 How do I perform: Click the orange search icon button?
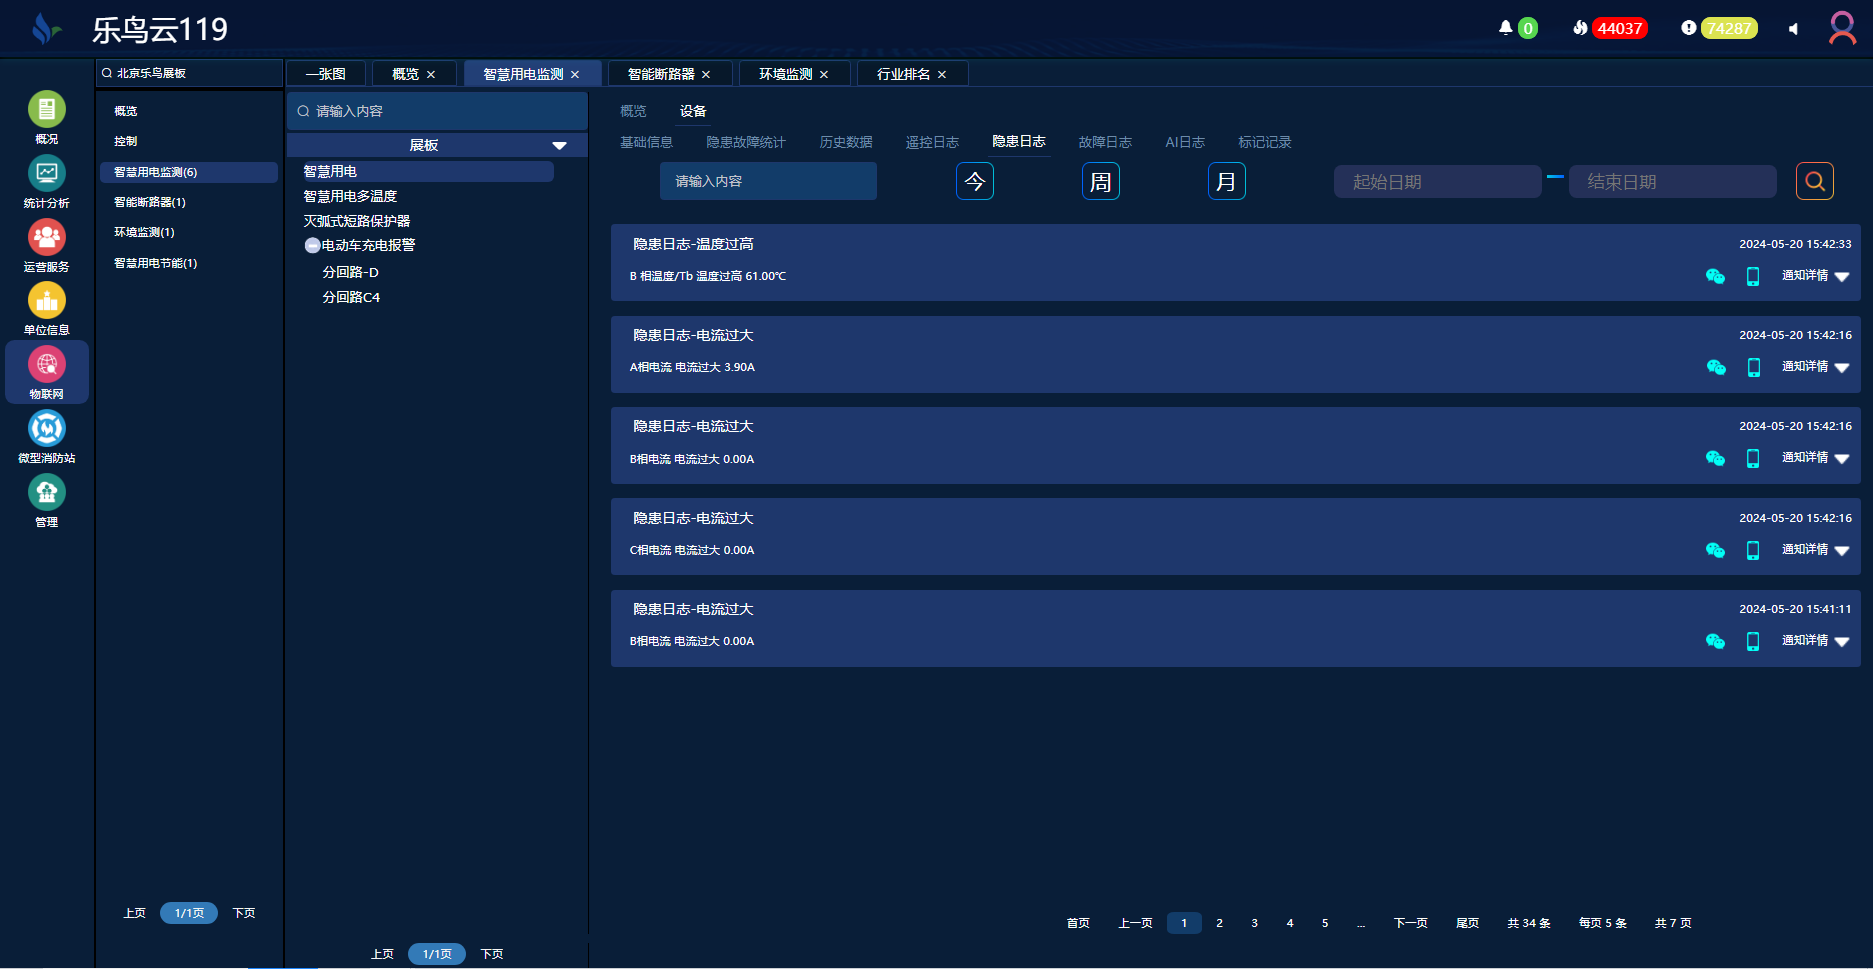tap(1814, 181)
